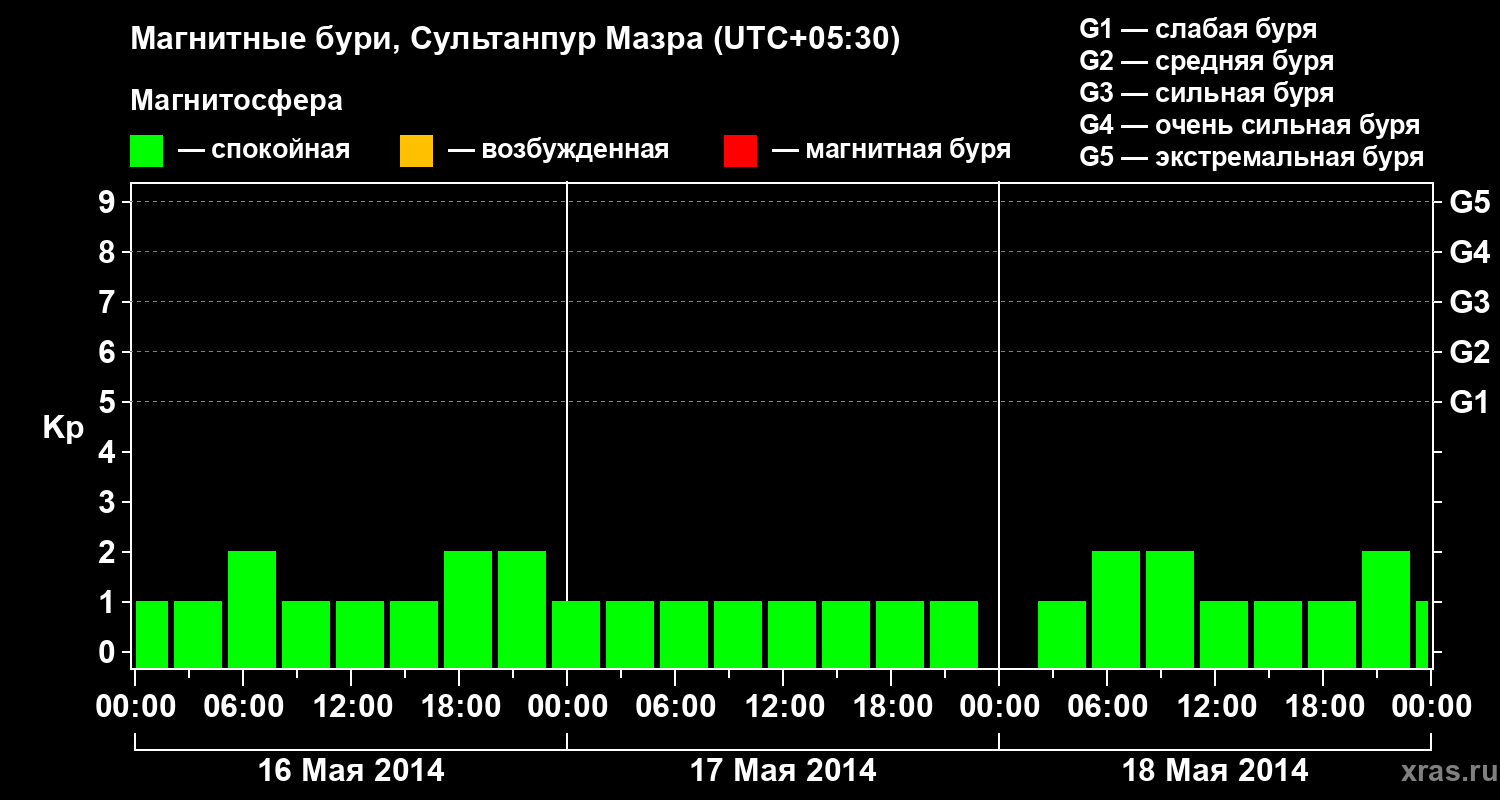
Task: Click the '— возбужденная' legend label
Action: [x=558, y=151]
